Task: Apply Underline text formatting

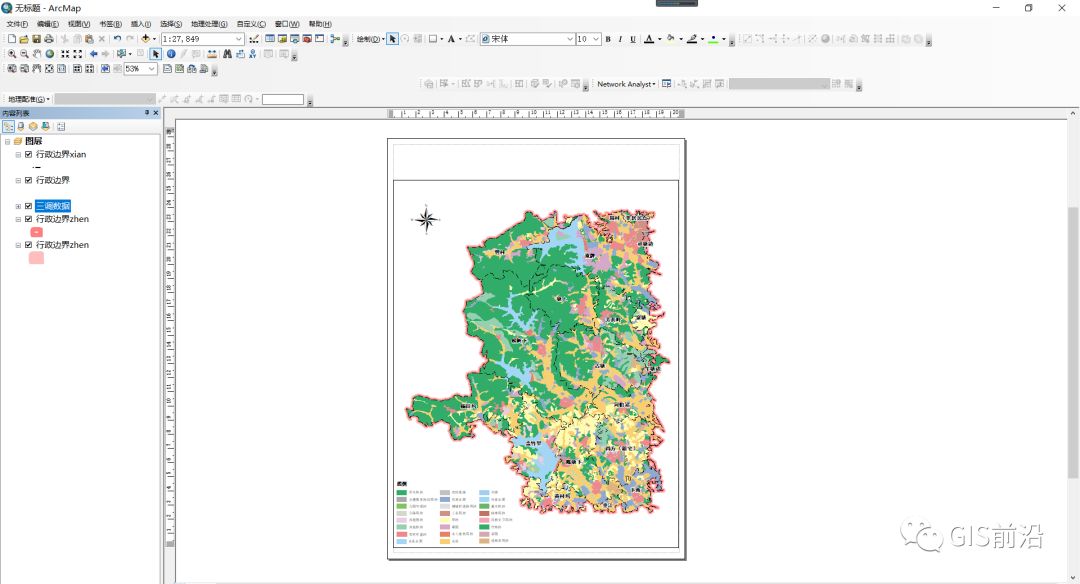Action: pos(633,39)
